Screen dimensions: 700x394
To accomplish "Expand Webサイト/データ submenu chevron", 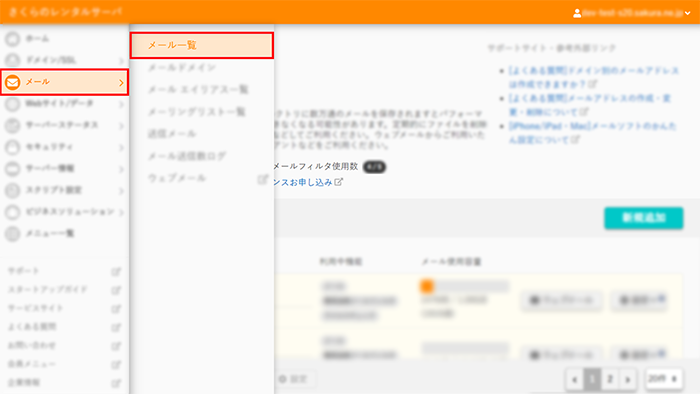I will click(121, 104).
